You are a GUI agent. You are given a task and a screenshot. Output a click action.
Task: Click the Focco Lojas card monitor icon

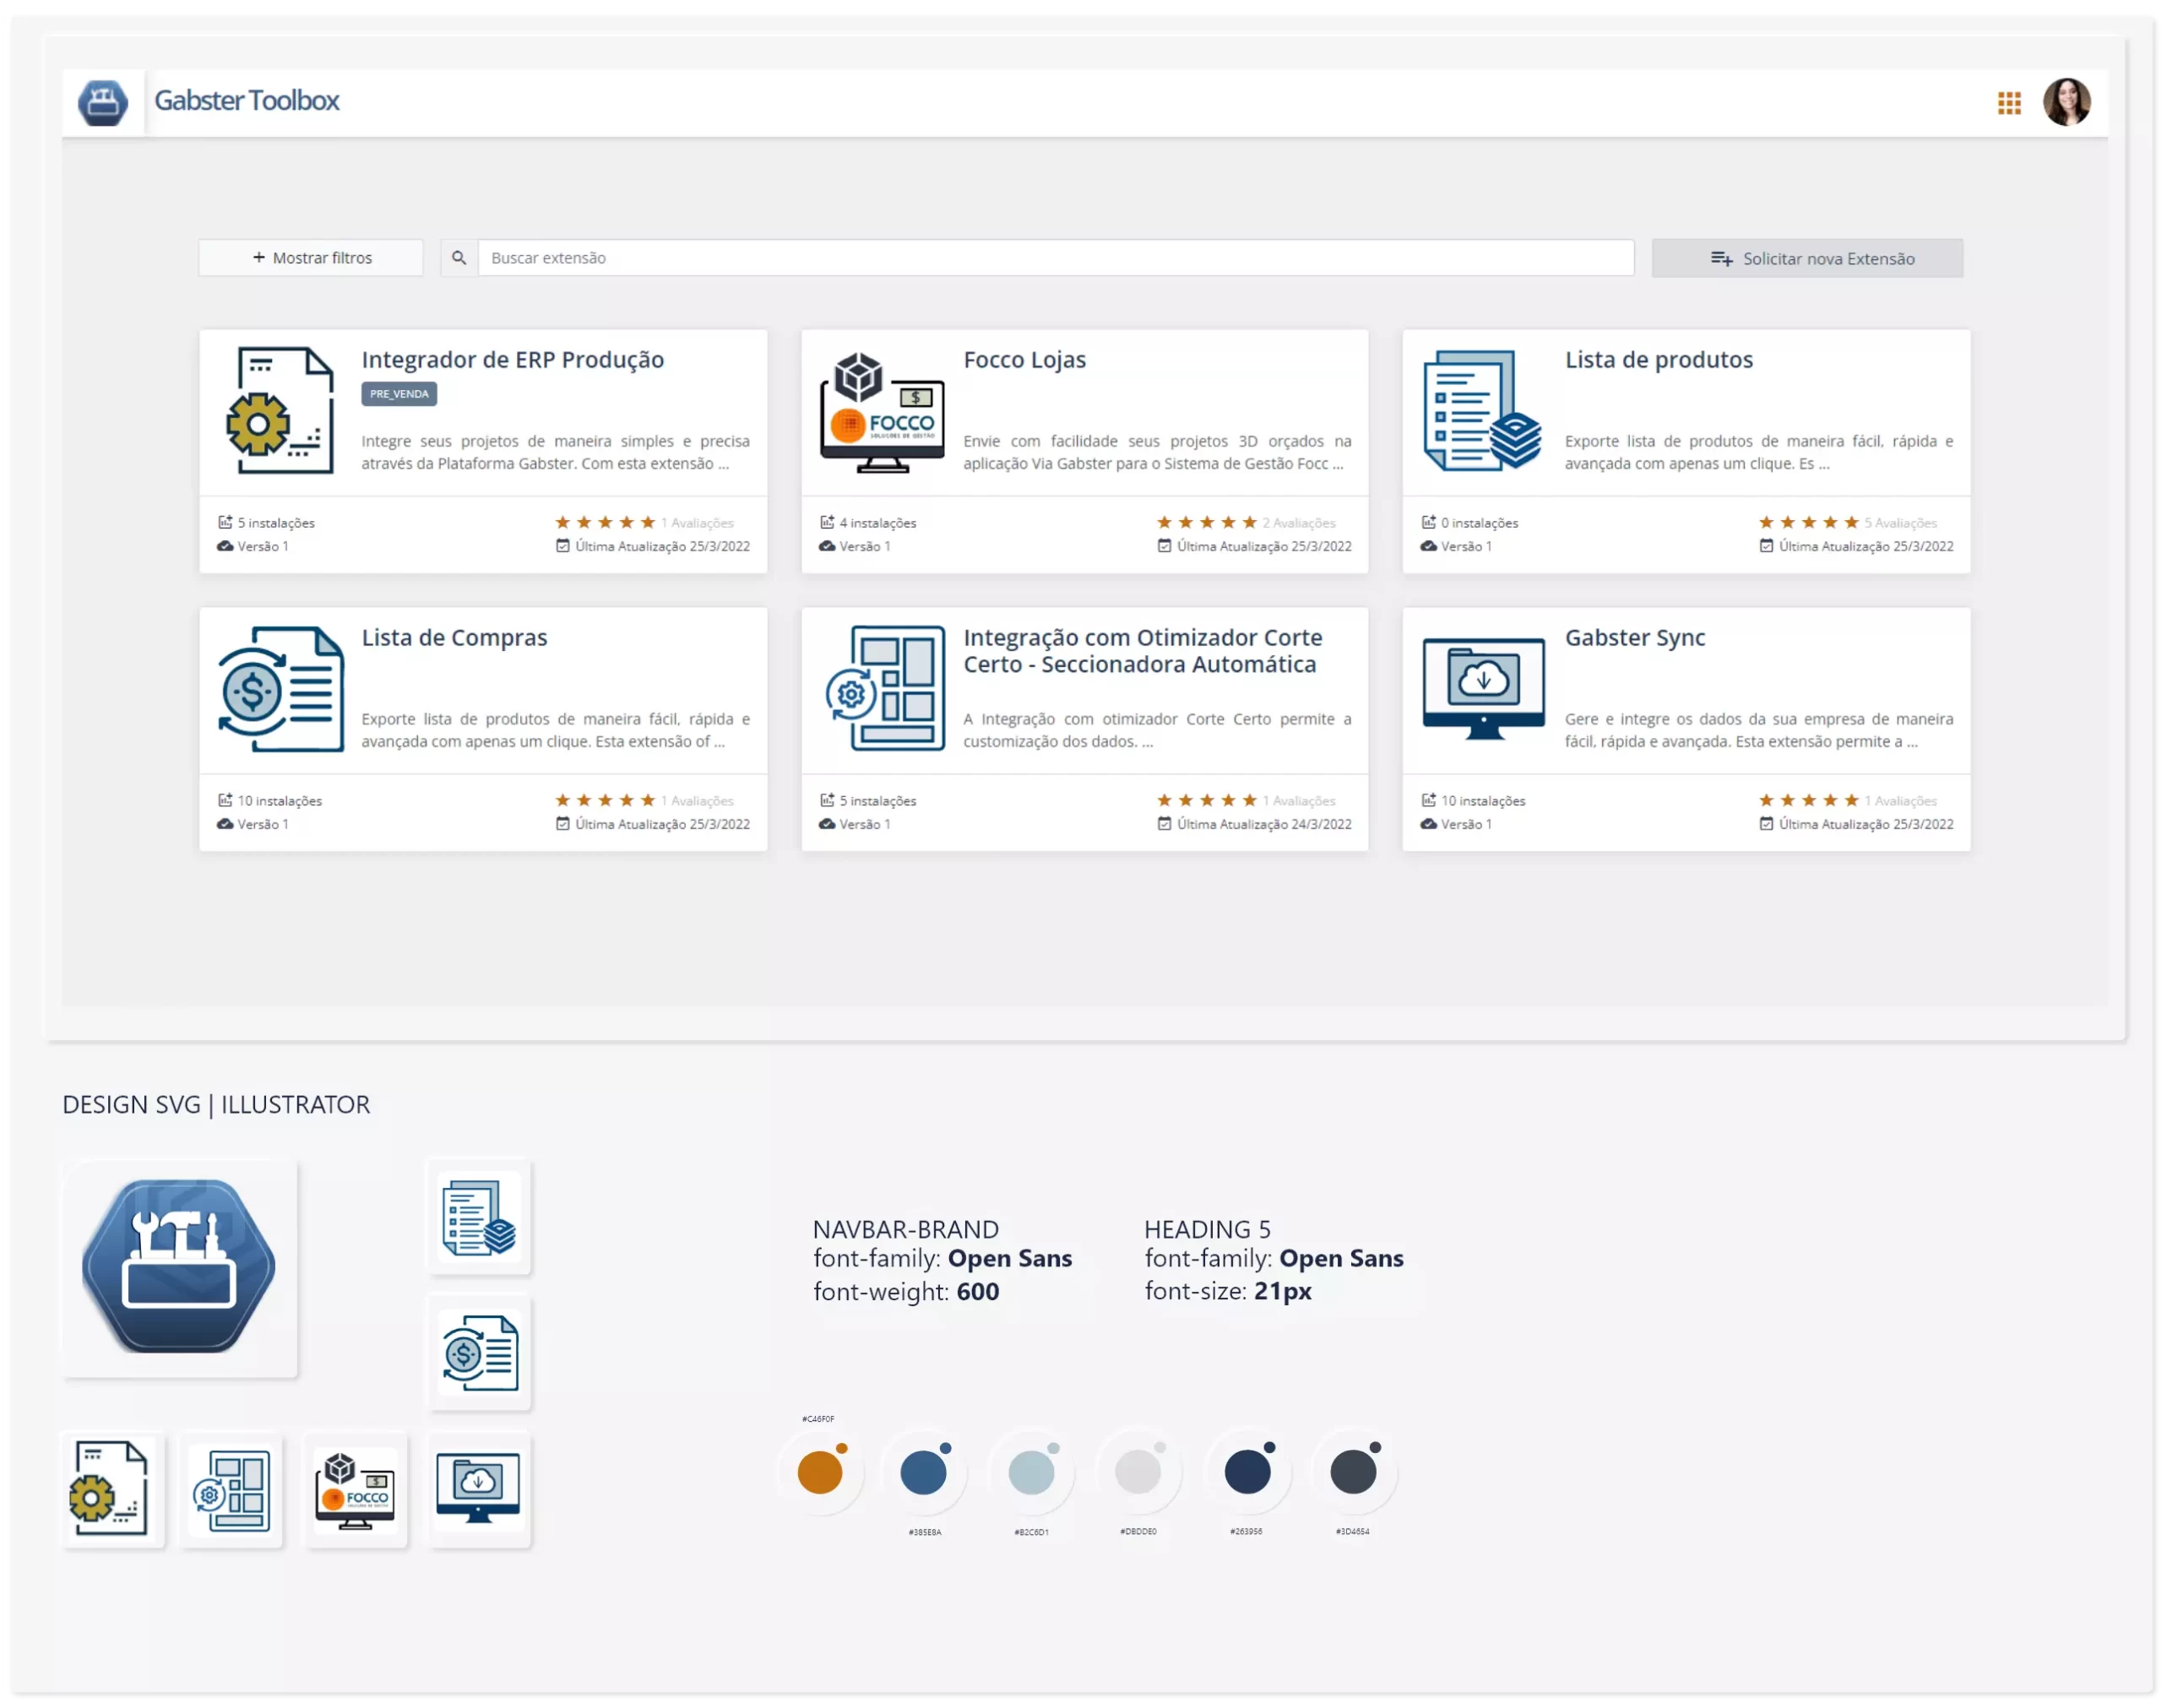881,412
